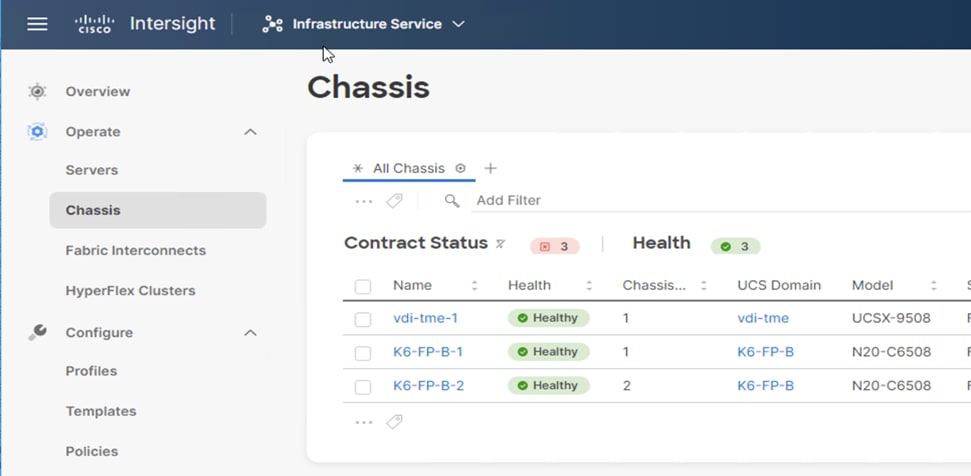The width and height of the screenshot is (971, 476).
Task: Go to Servers page
Action: click(x=92, y=170)
